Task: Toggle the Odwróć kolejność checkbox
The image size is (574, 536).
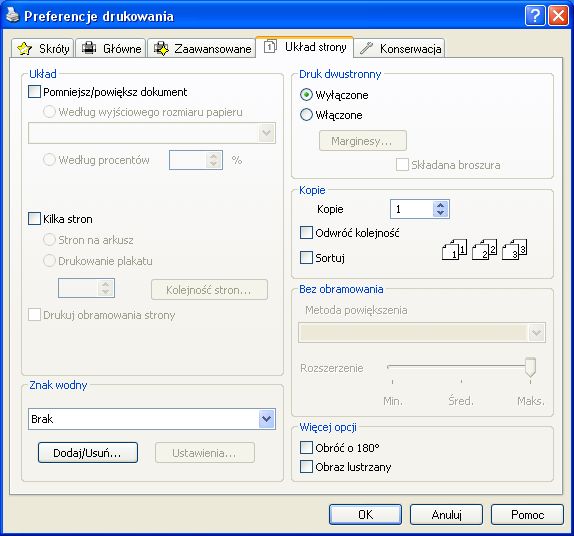Action: 306,232
